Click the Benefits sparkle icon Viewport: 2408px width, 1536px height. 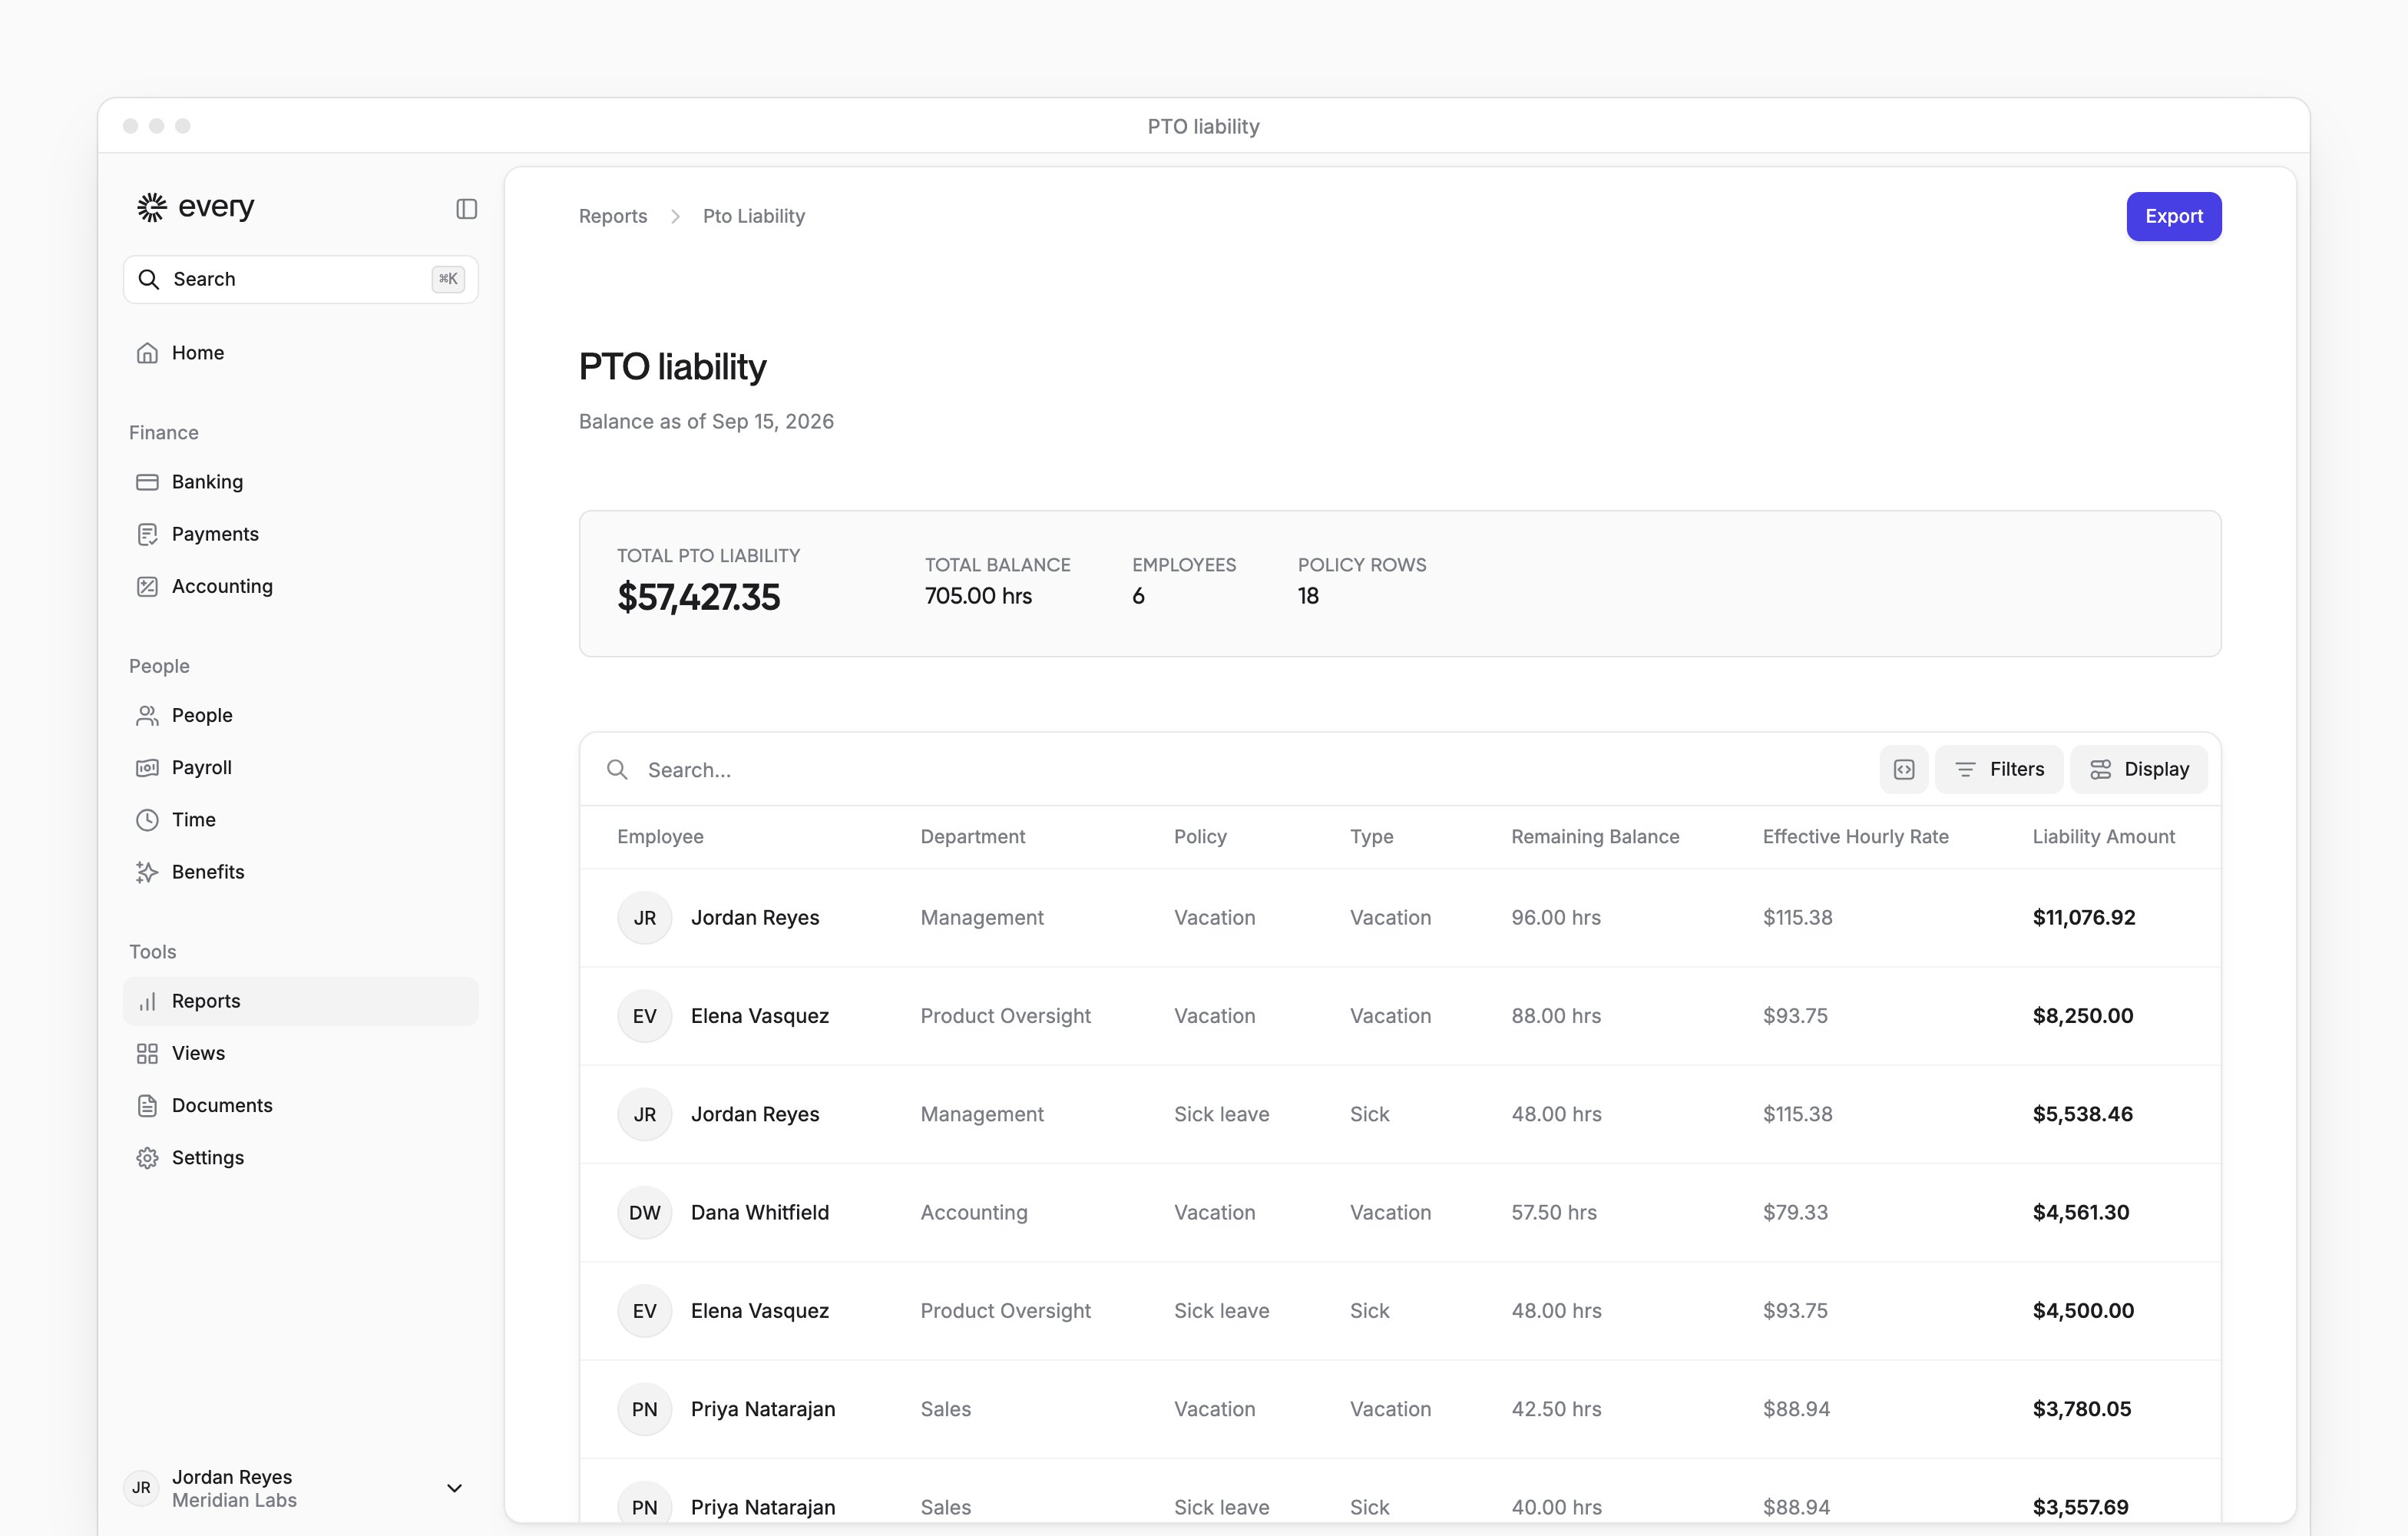(x=147, y=872)
